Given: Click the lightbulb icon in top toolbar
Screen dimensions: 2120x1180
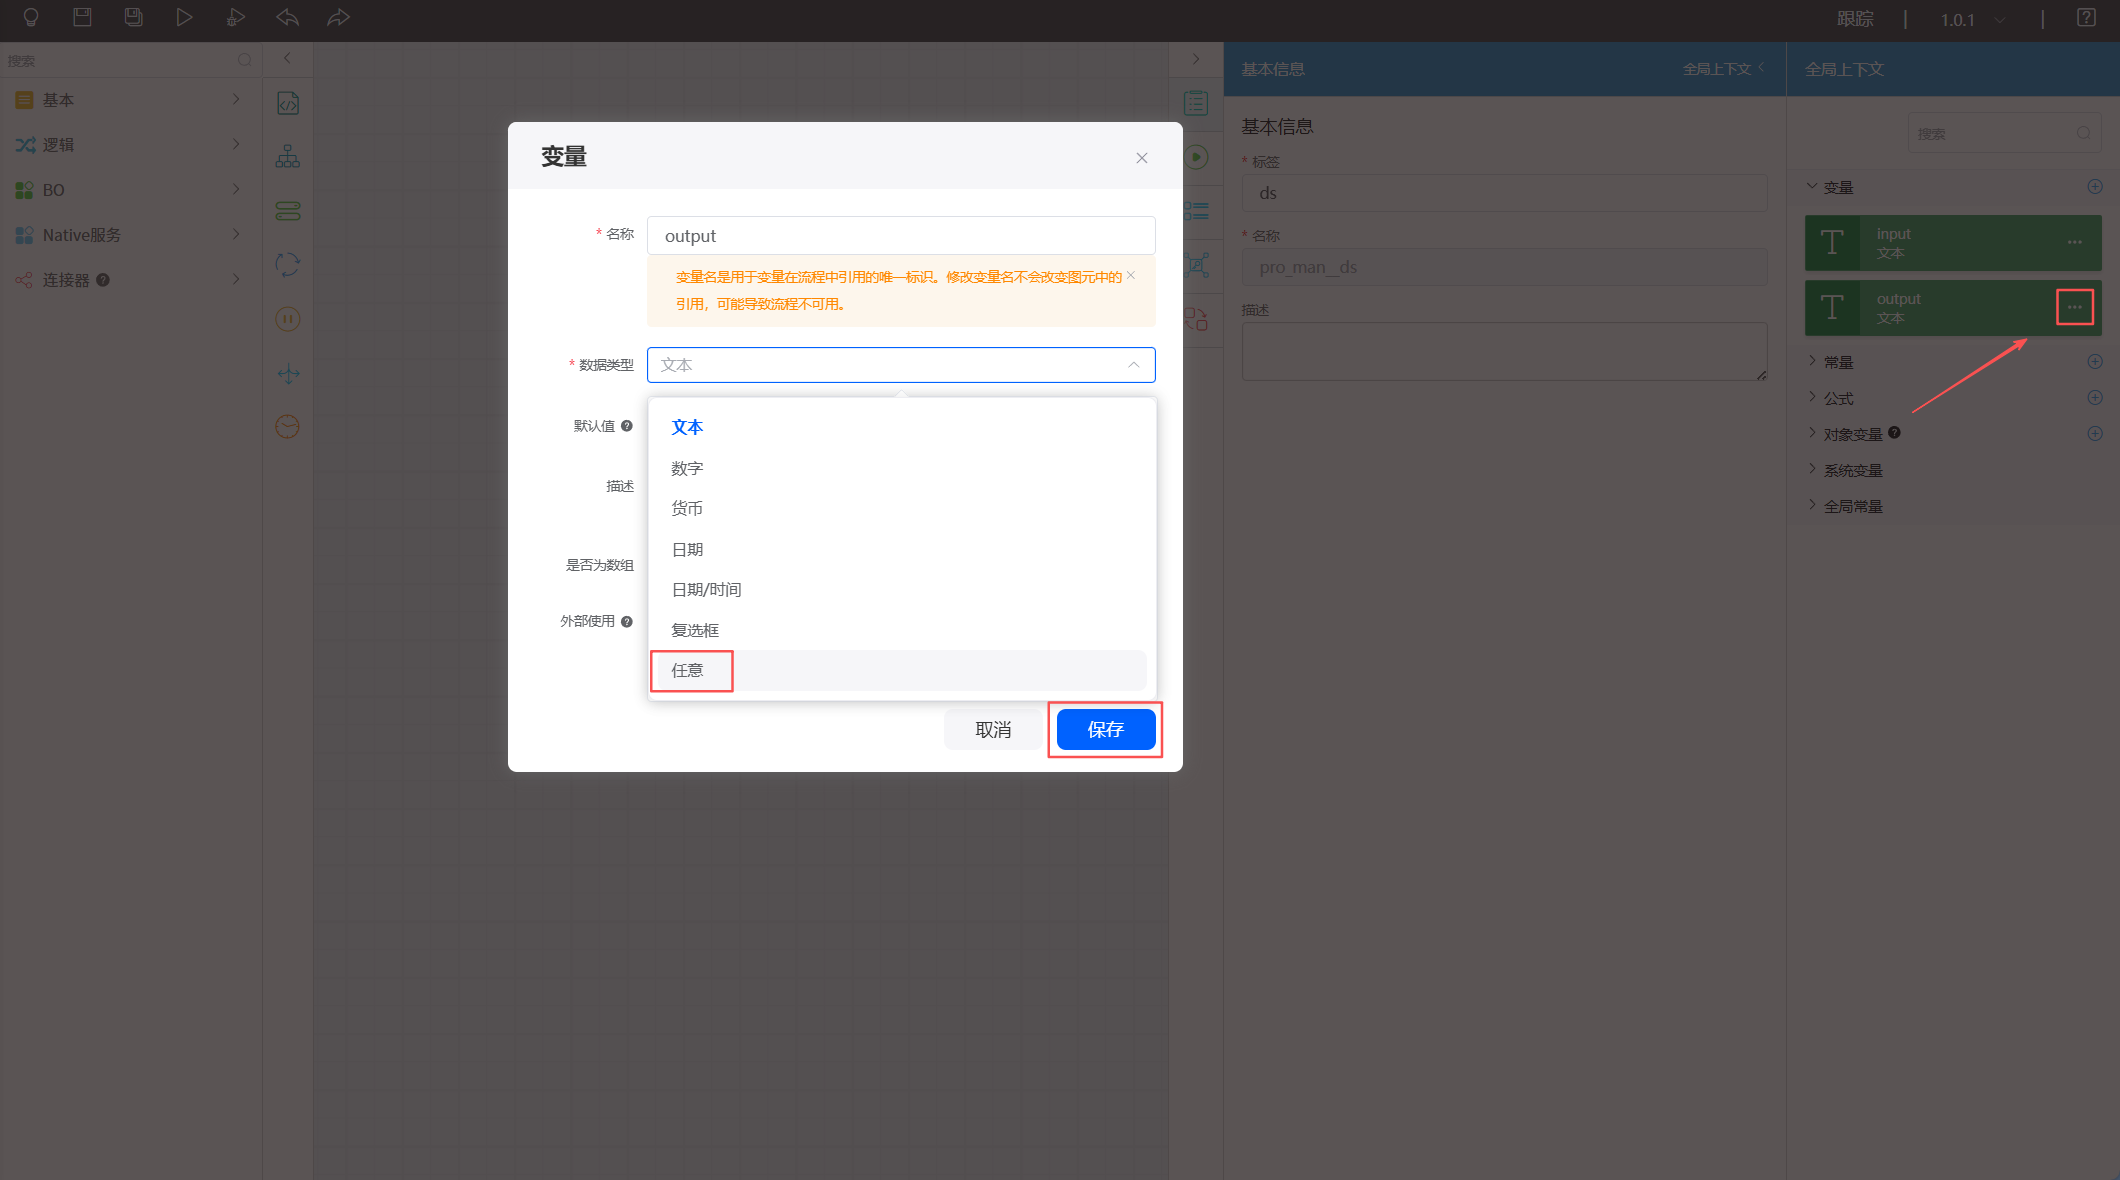Looking at the screenshot, I should [31, 17].
